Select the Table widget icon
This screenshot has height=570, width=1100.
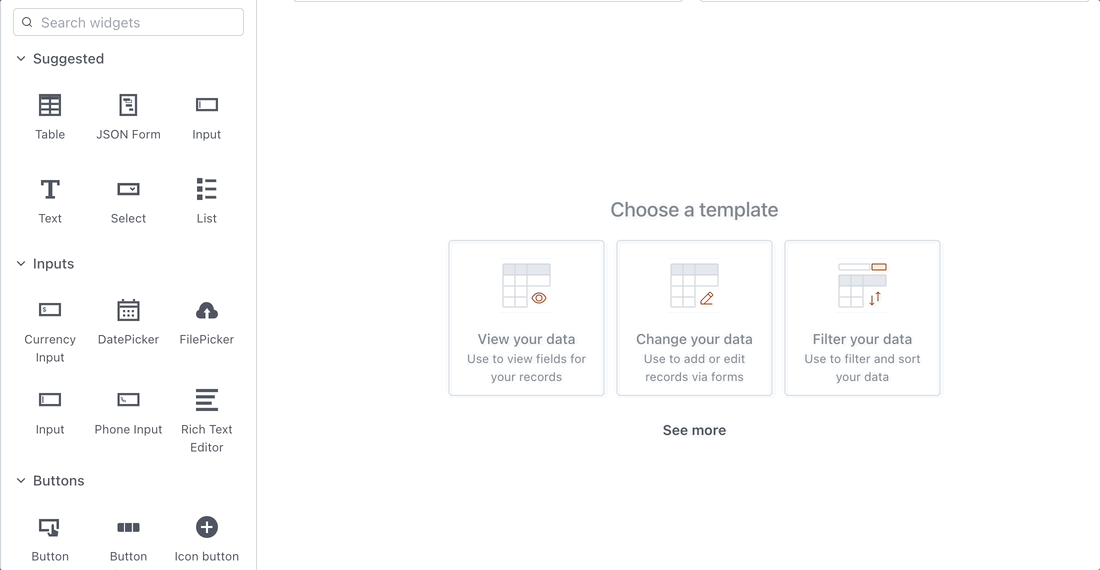point(50,105)
